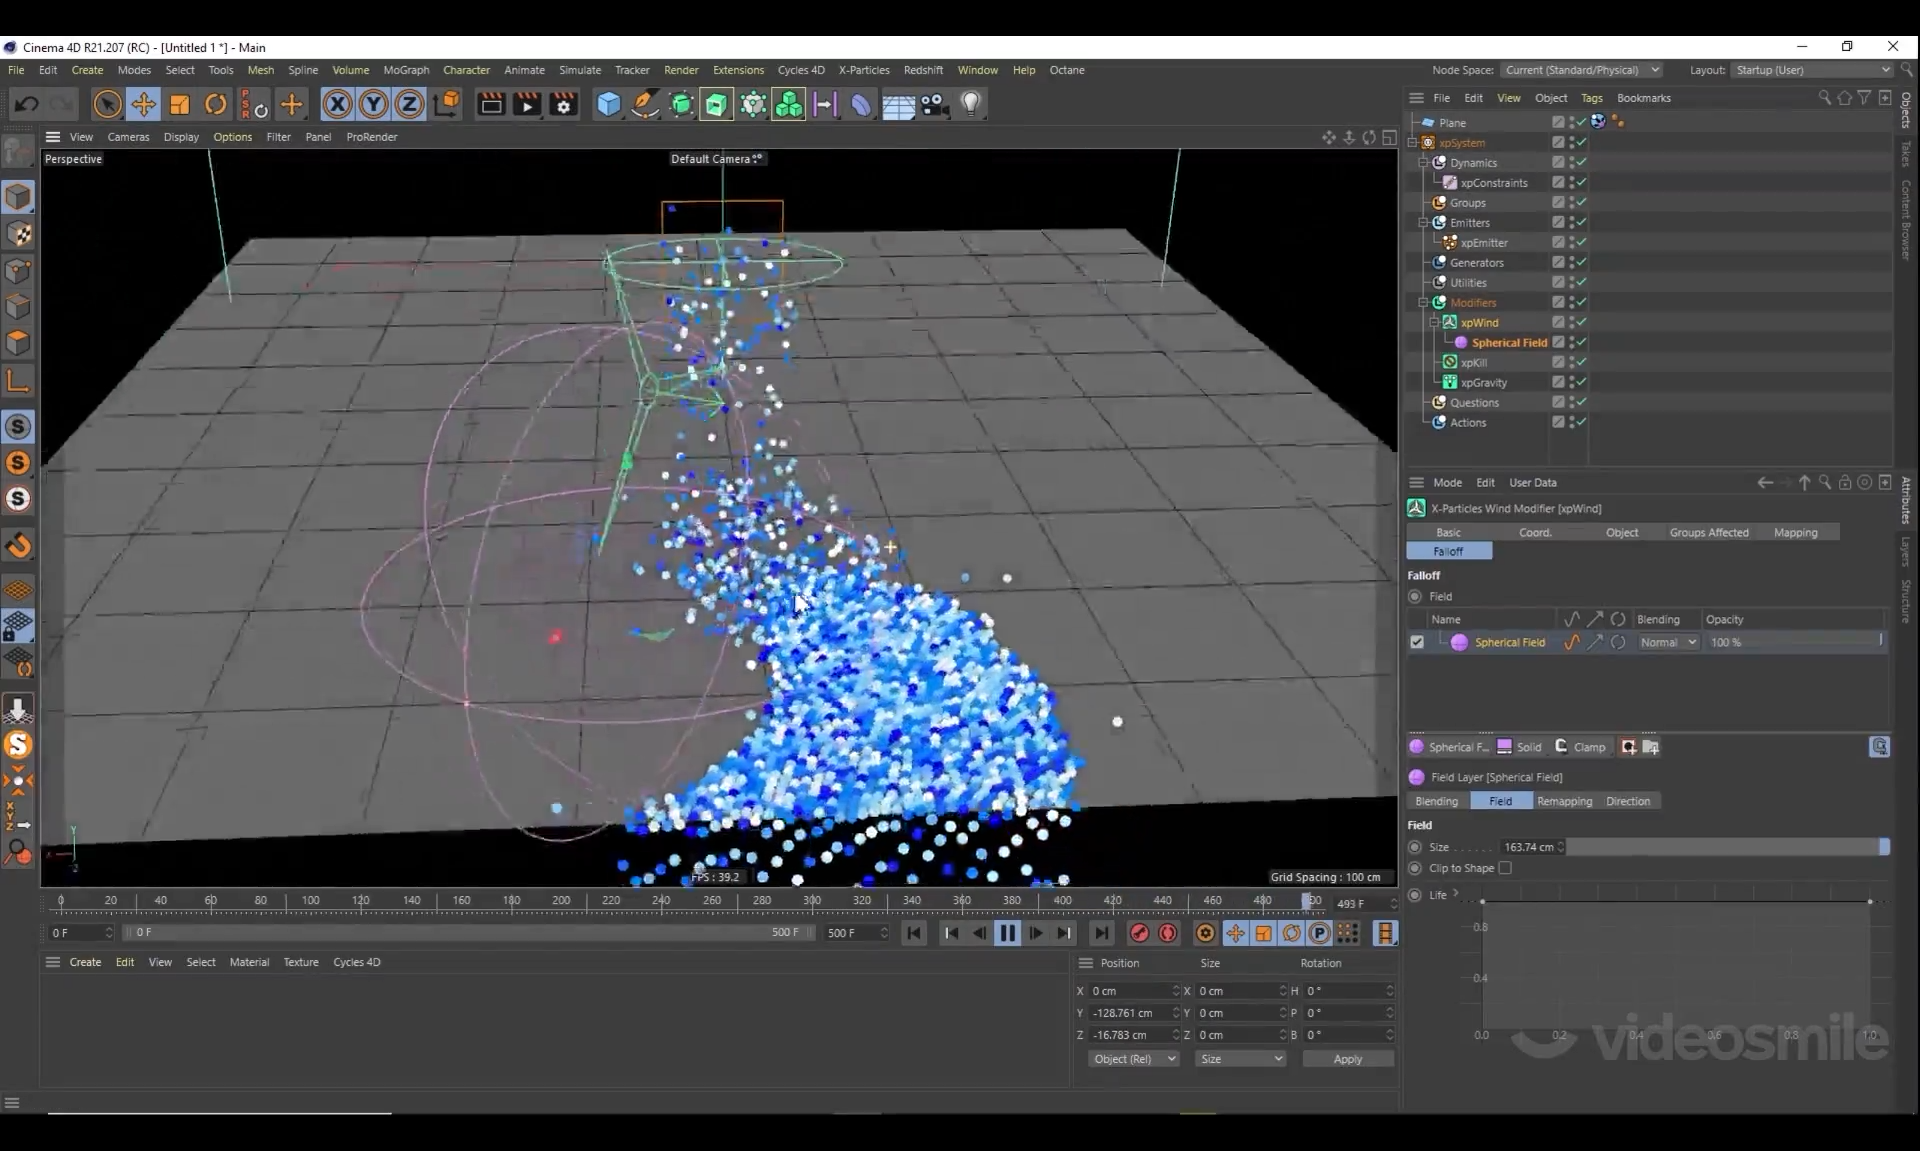Select the Rotate tool

pyautogui.click(x=215, y=104)
